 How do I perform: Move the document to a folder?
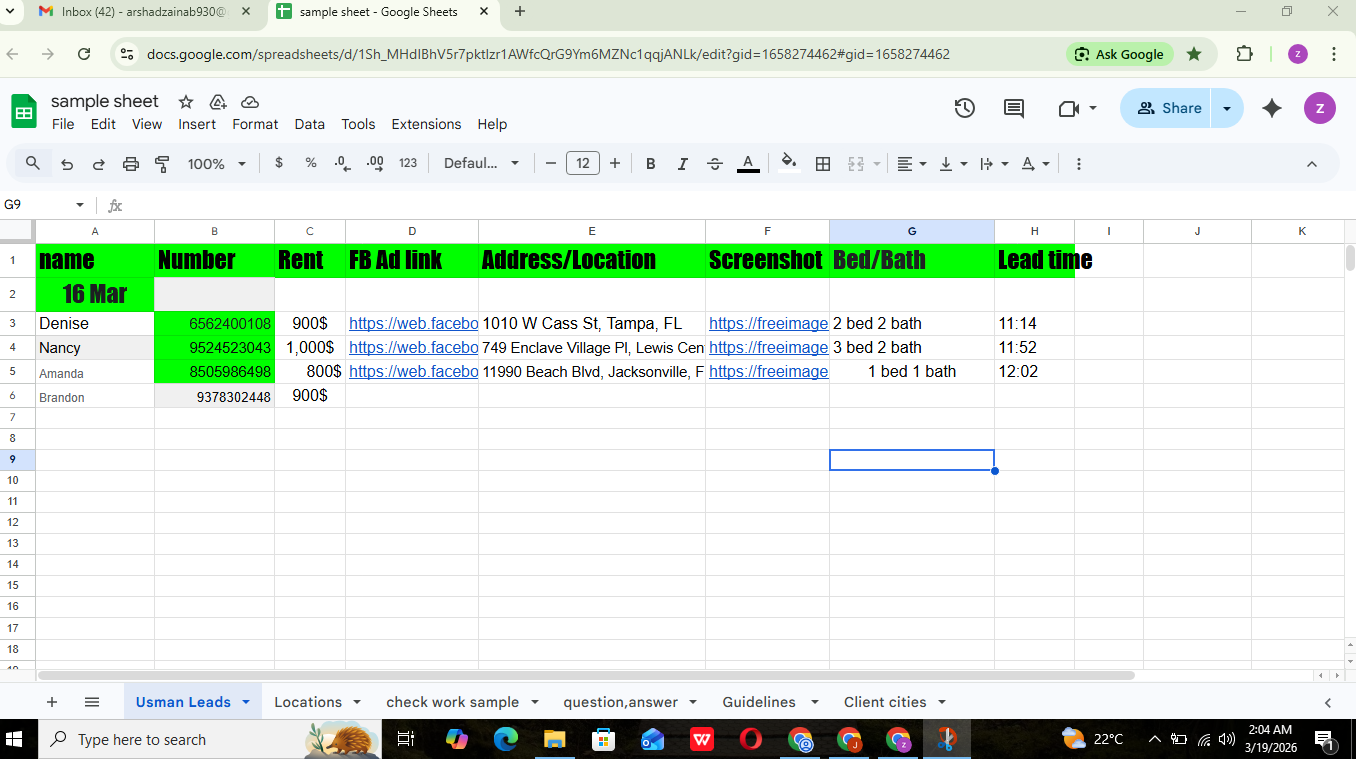point(218,102)
